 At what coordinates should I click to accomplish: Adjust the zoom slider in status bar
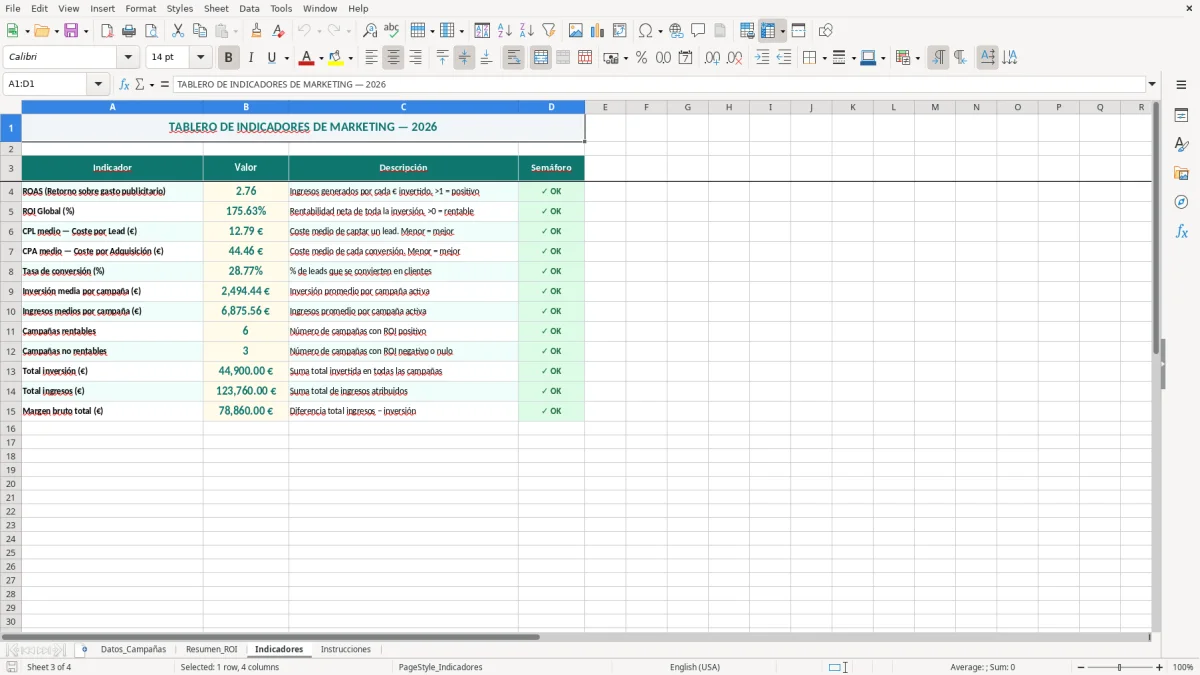point(1120,667)
